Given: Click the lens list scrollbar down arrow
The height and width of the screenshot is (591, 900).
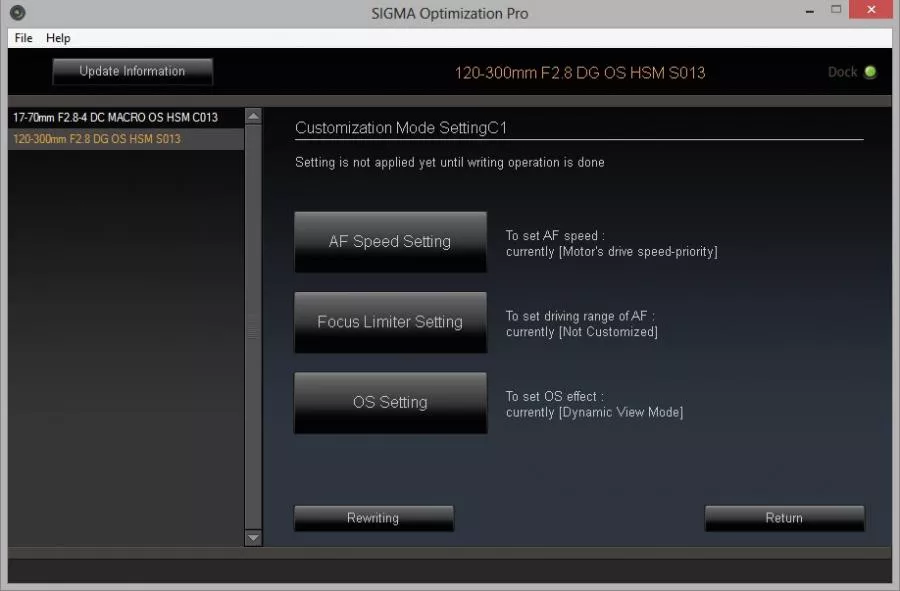Looking at the screenshot, I should tap(253, 538).
